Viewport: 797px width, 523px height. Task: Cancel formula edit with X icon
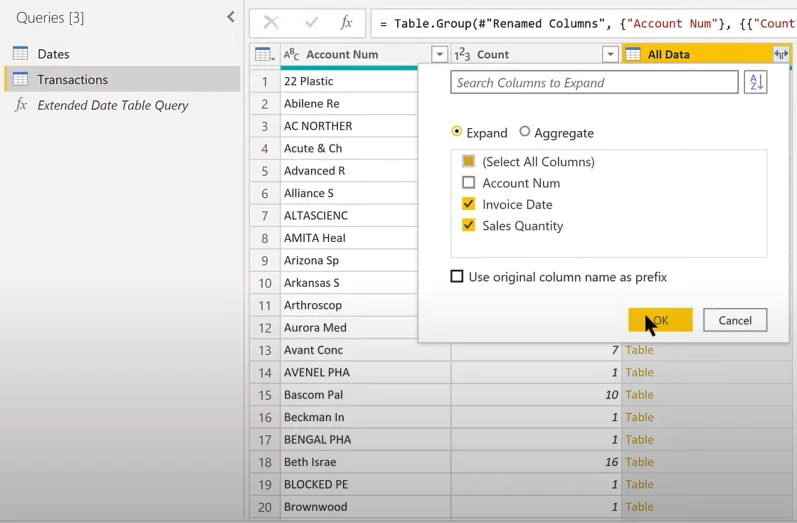tap(271, 22)
